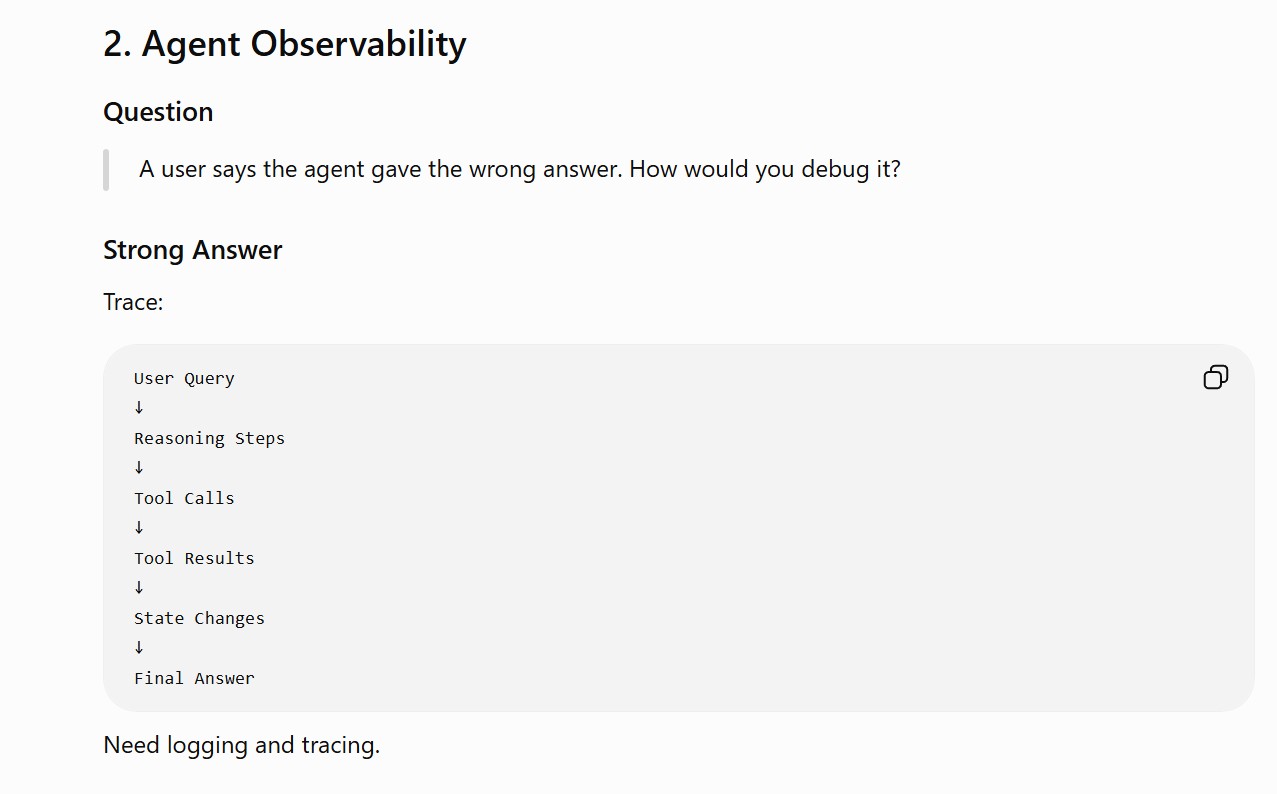Click the quoted debug question text
This screenshot has height=794, width=1277.
click(x=520, y=169)
